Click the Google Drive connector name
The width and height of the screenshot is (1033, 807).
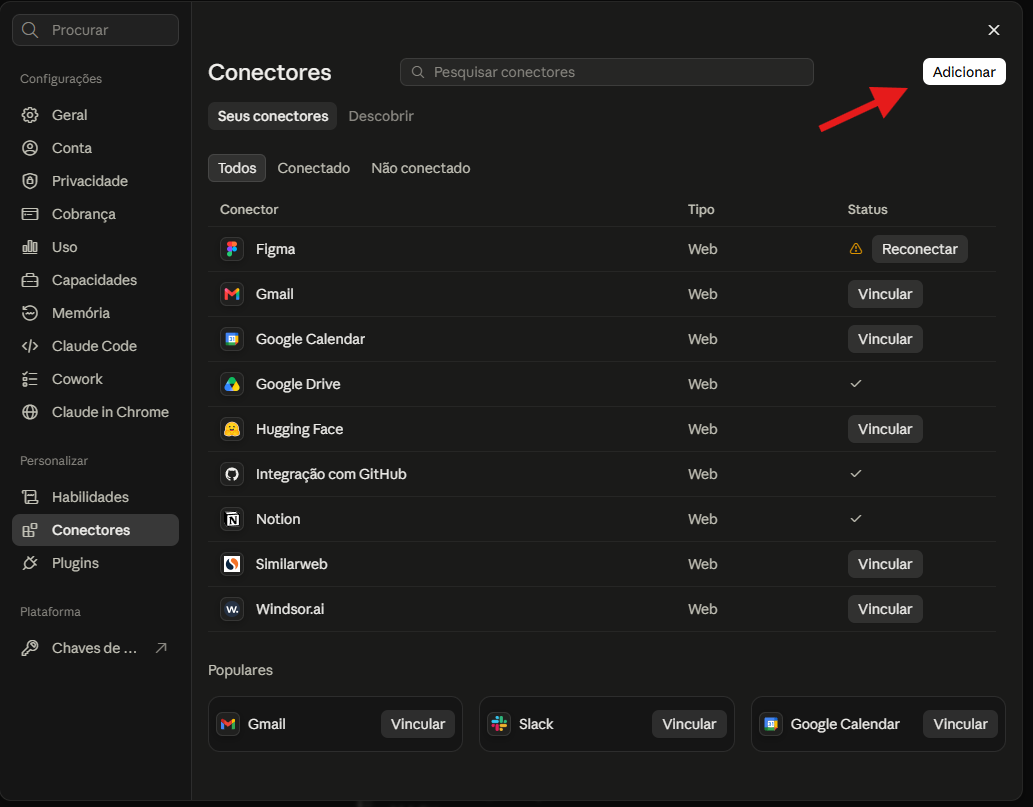point(298,384)
